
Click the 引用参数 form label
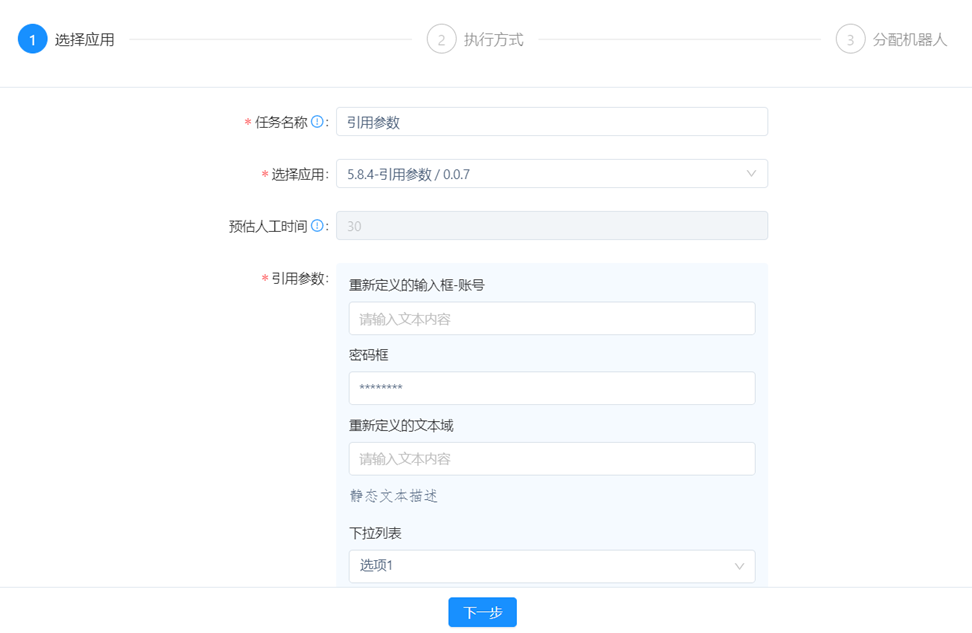tap(299, 279)
